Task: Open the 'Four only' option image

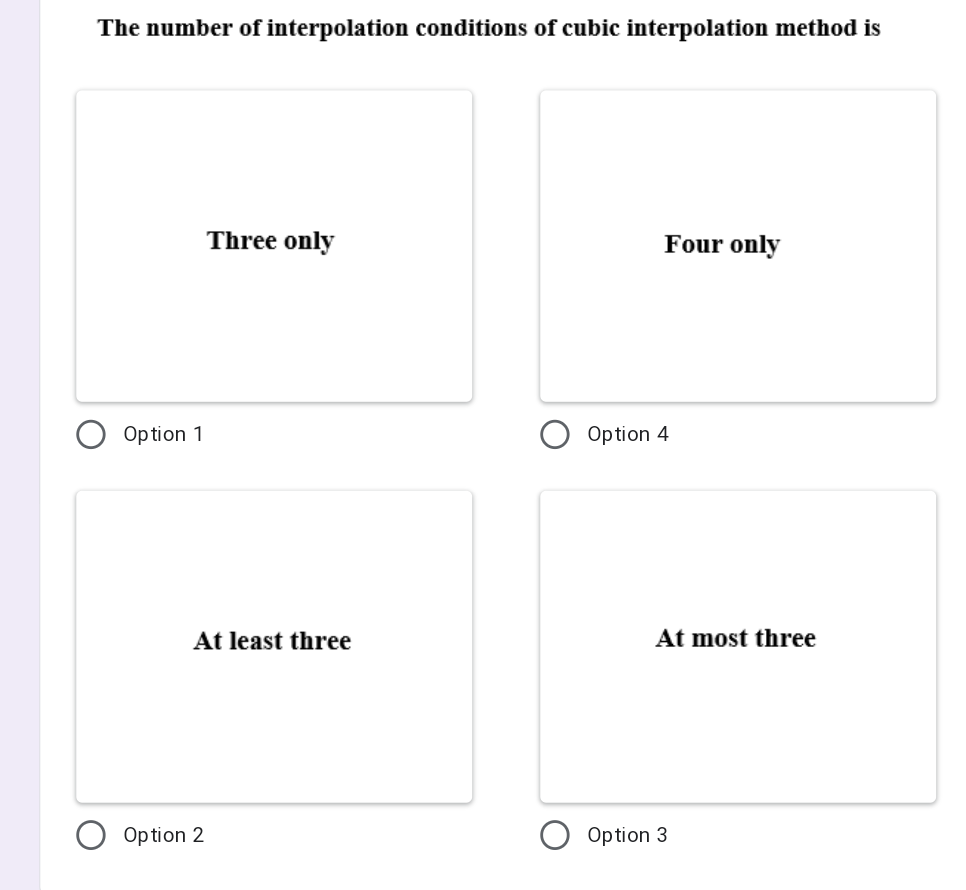Action: click(737, 244)
